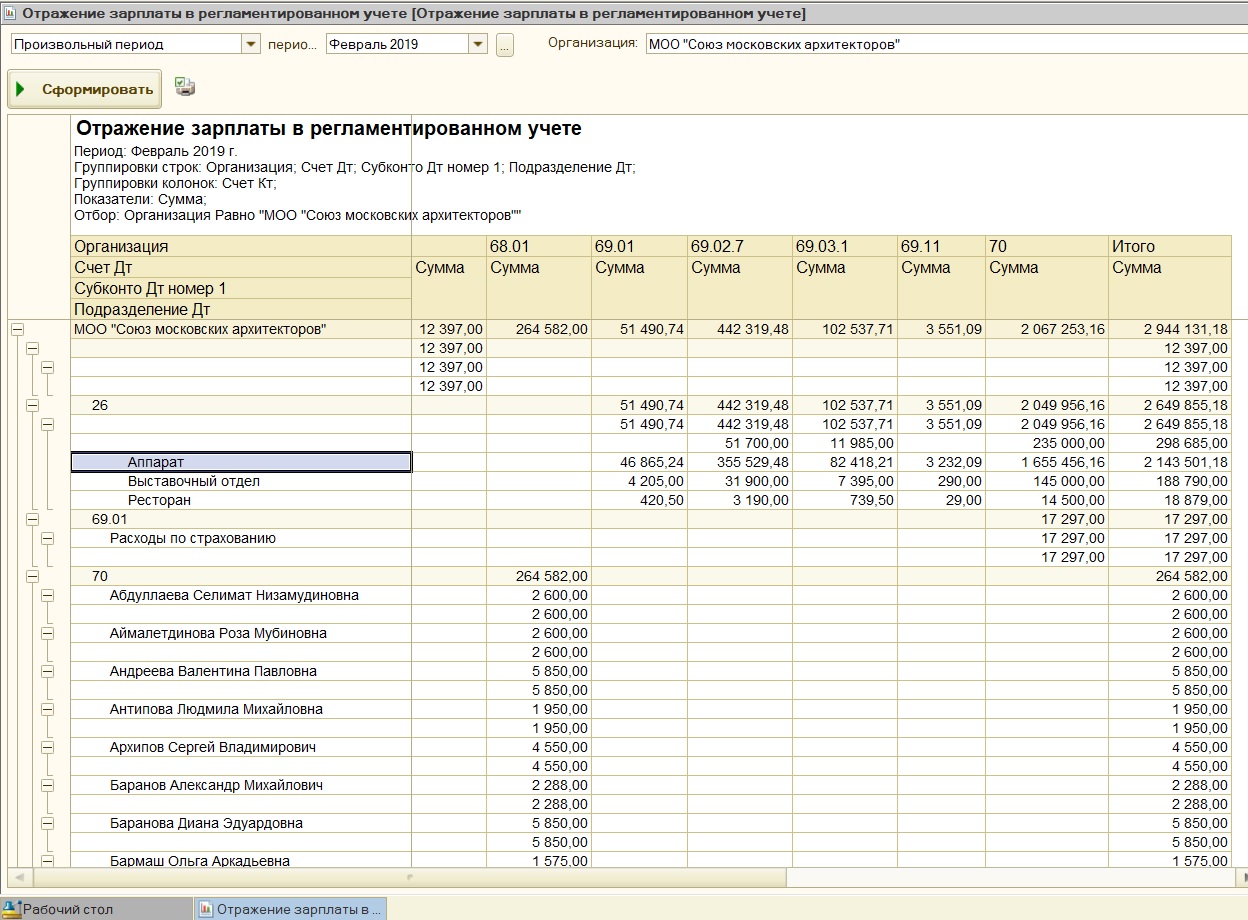Click the ellipsis period selection button
Image resolution: width=1248 pixels, height=920 pixels.
505,45
